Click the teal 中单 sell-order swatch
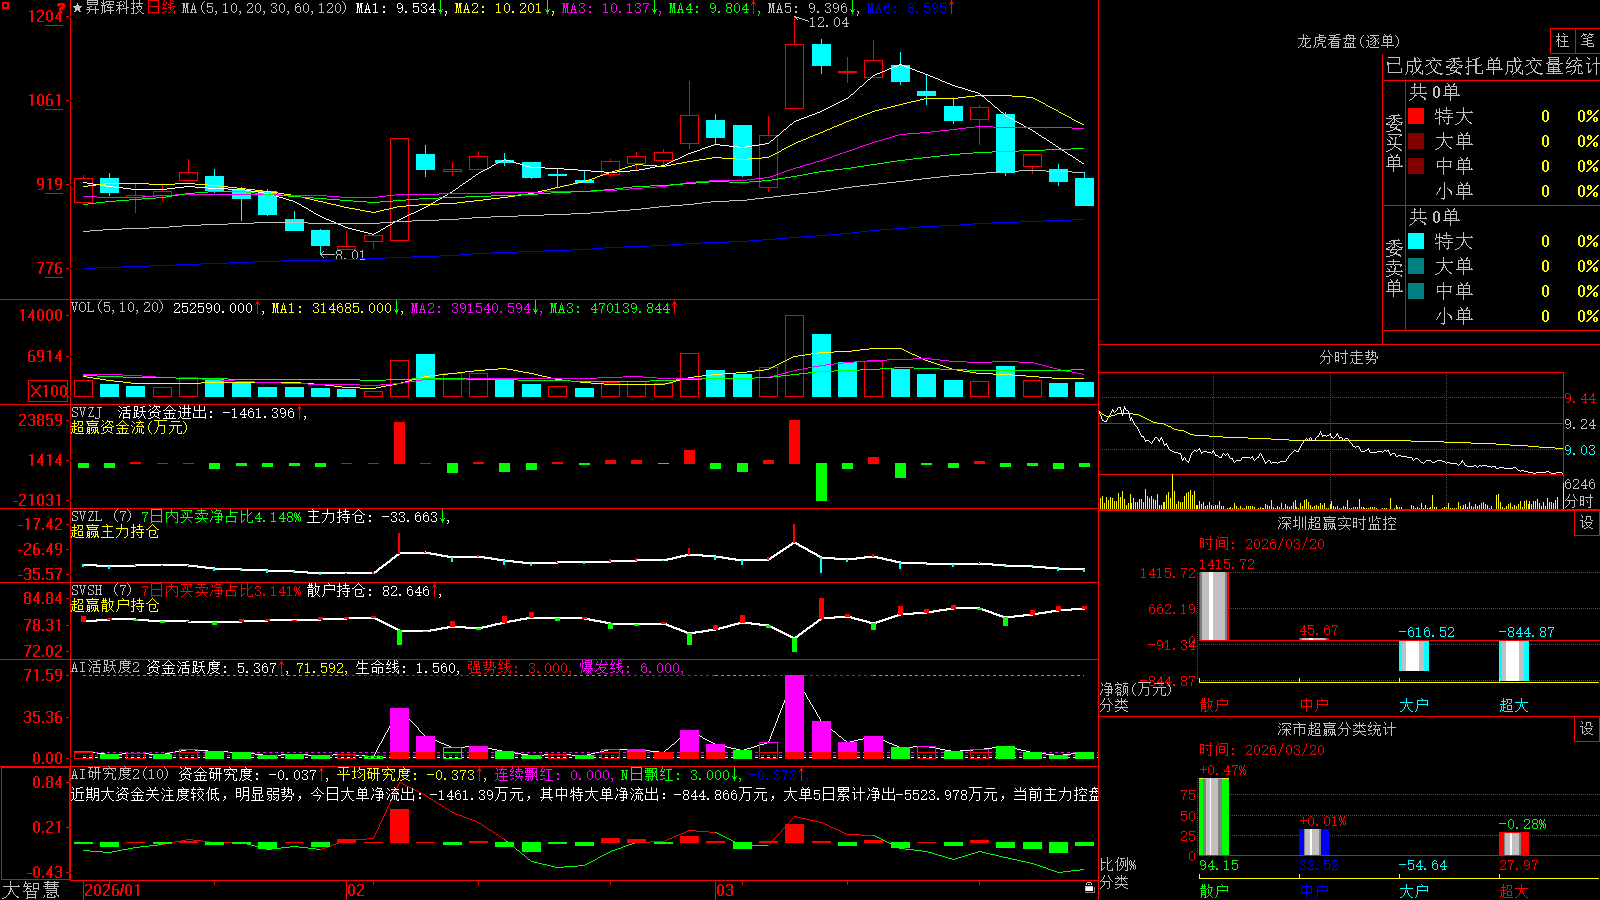 pyautogui.click(x=1416, y=291)
